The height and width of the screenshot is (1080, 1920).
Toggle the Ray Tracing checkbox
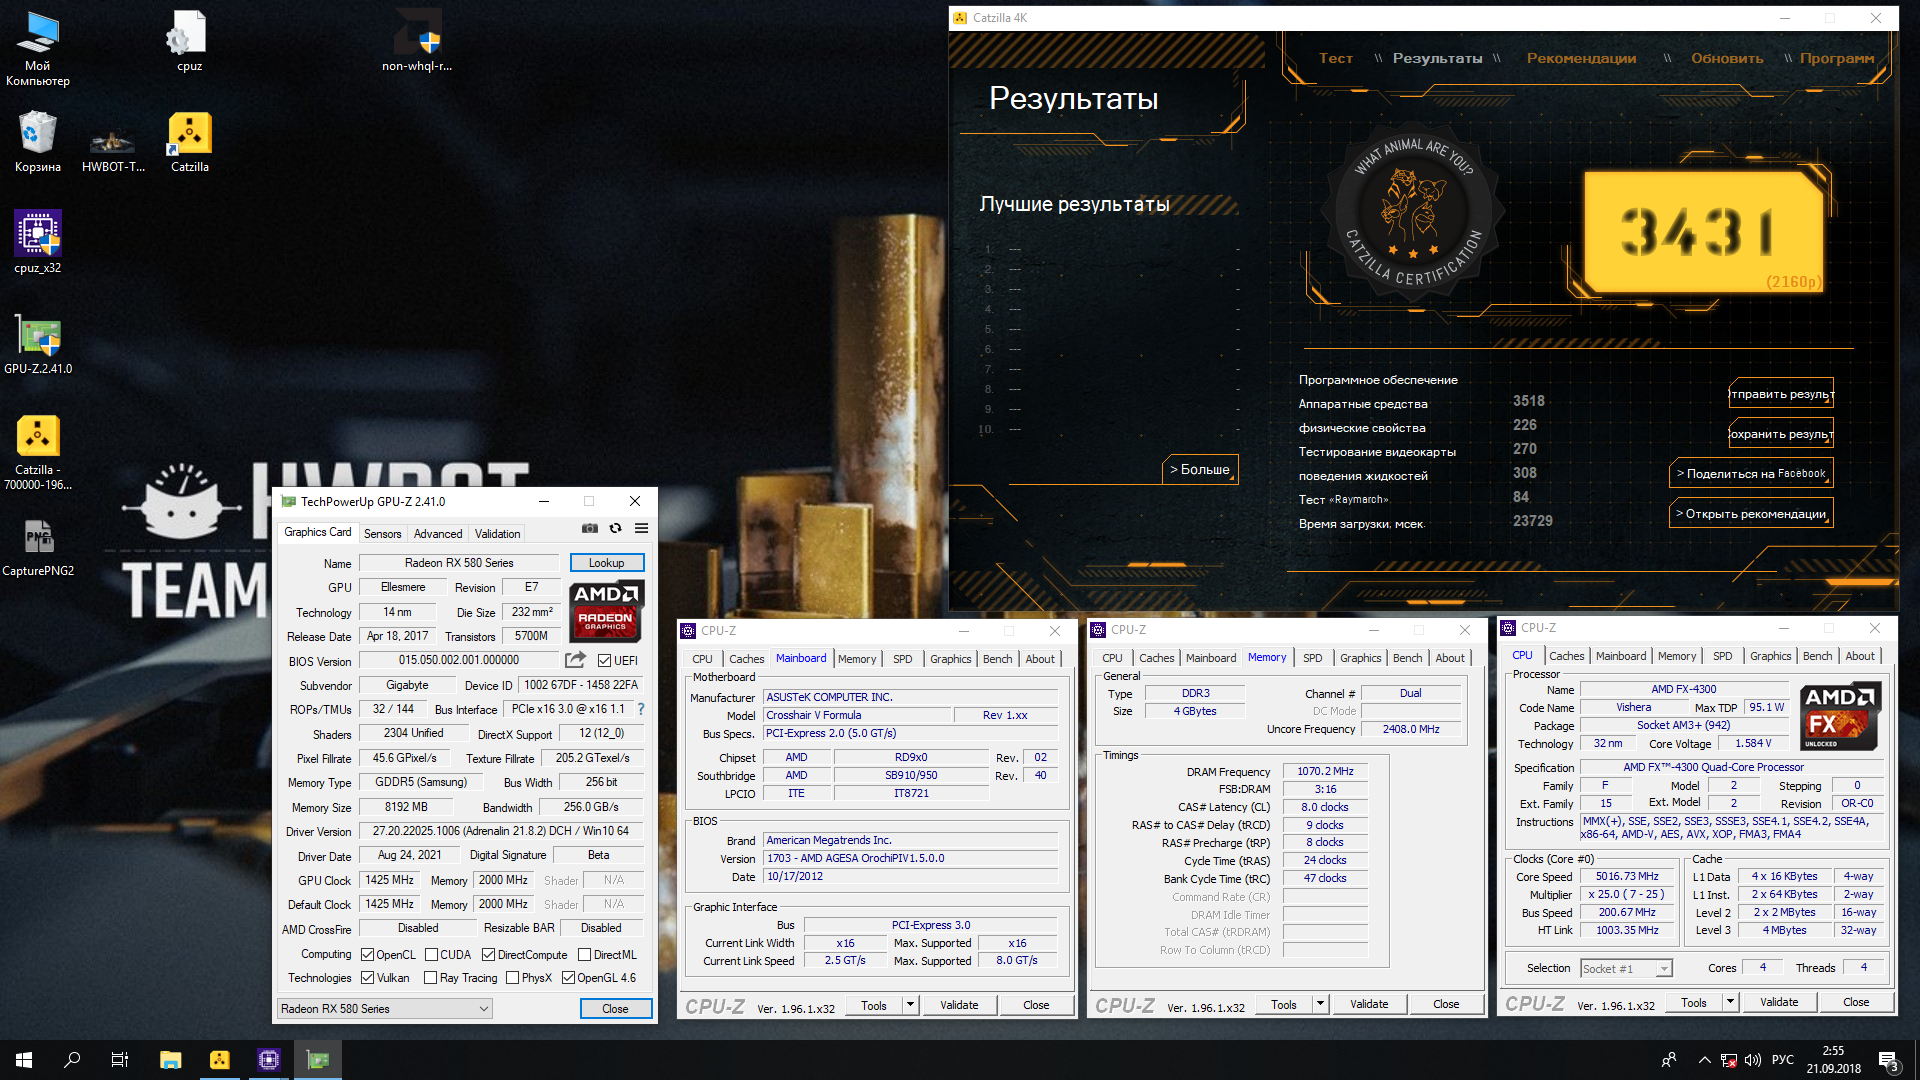click(430, 977)
